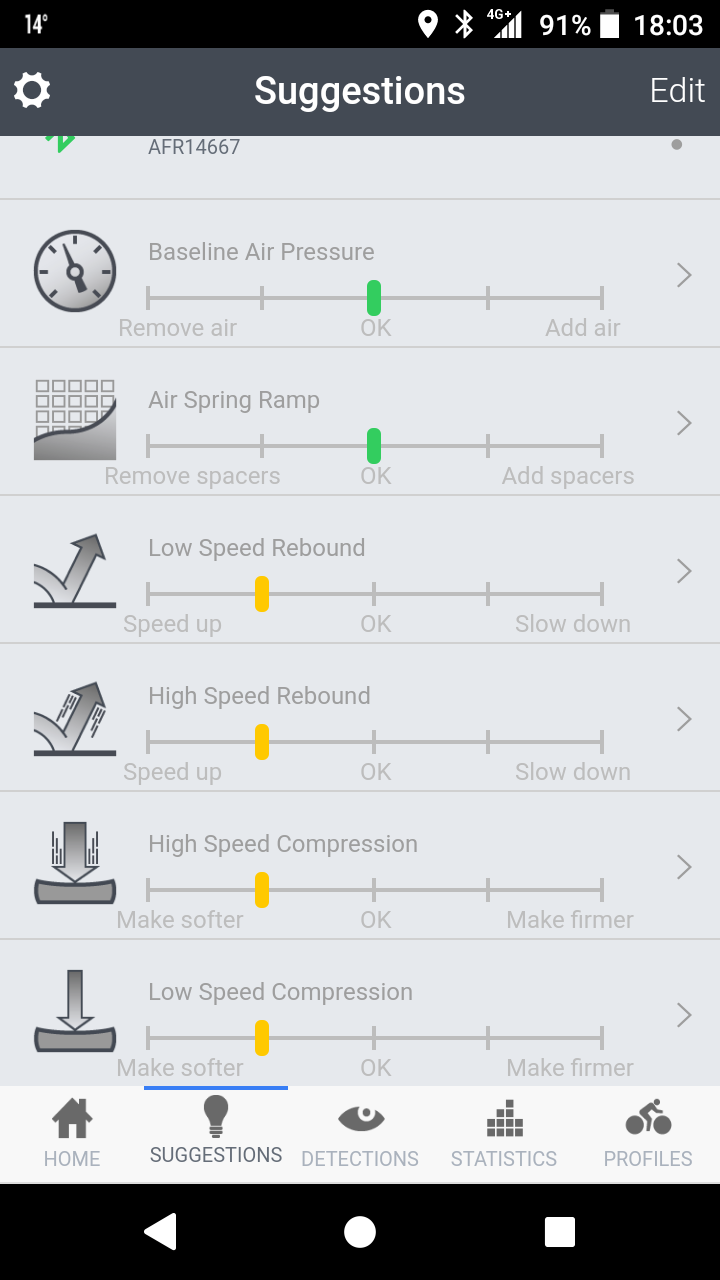
Task: Click the green Baseline Air Pressure slider marker
Action: [x=374, y=298]
